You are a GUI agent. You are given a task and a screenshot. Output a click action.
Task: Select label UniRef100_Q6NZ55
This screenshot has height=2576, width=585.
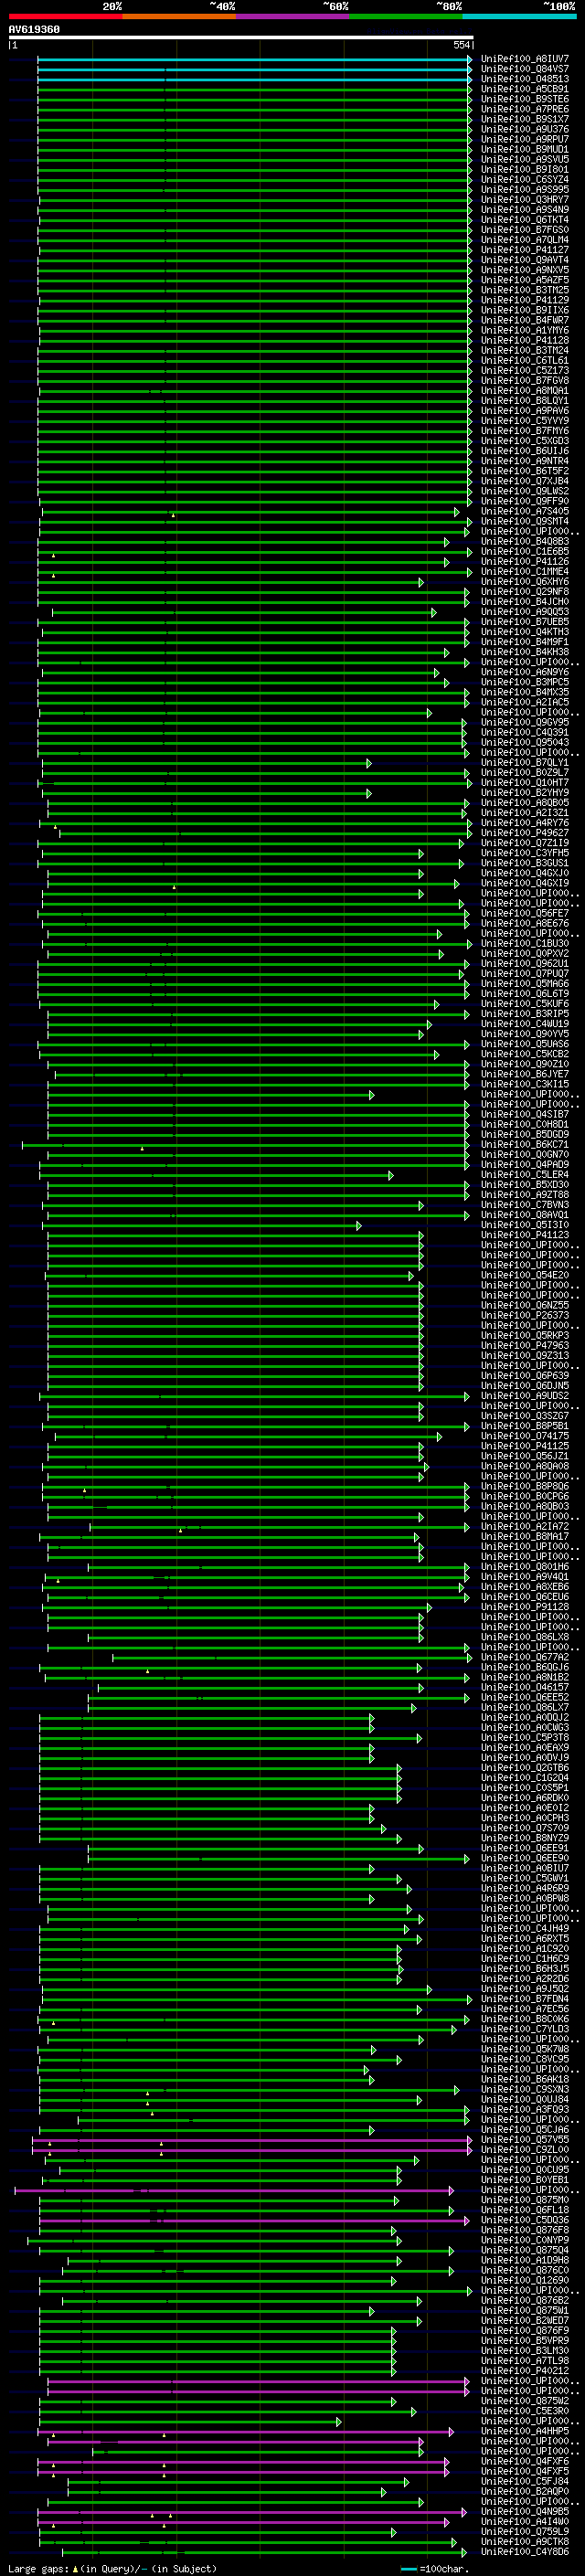[524, 1305]
